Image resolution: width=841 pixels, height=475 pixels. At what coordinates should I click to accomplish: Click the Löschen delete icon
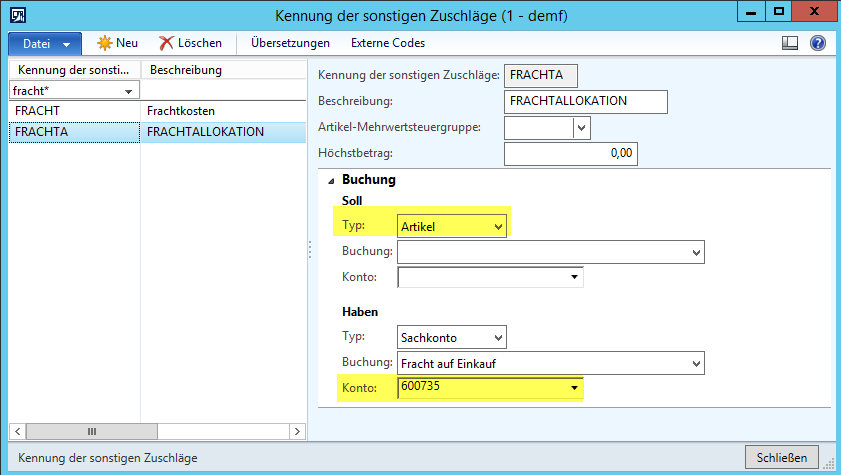tap(167, 43)
